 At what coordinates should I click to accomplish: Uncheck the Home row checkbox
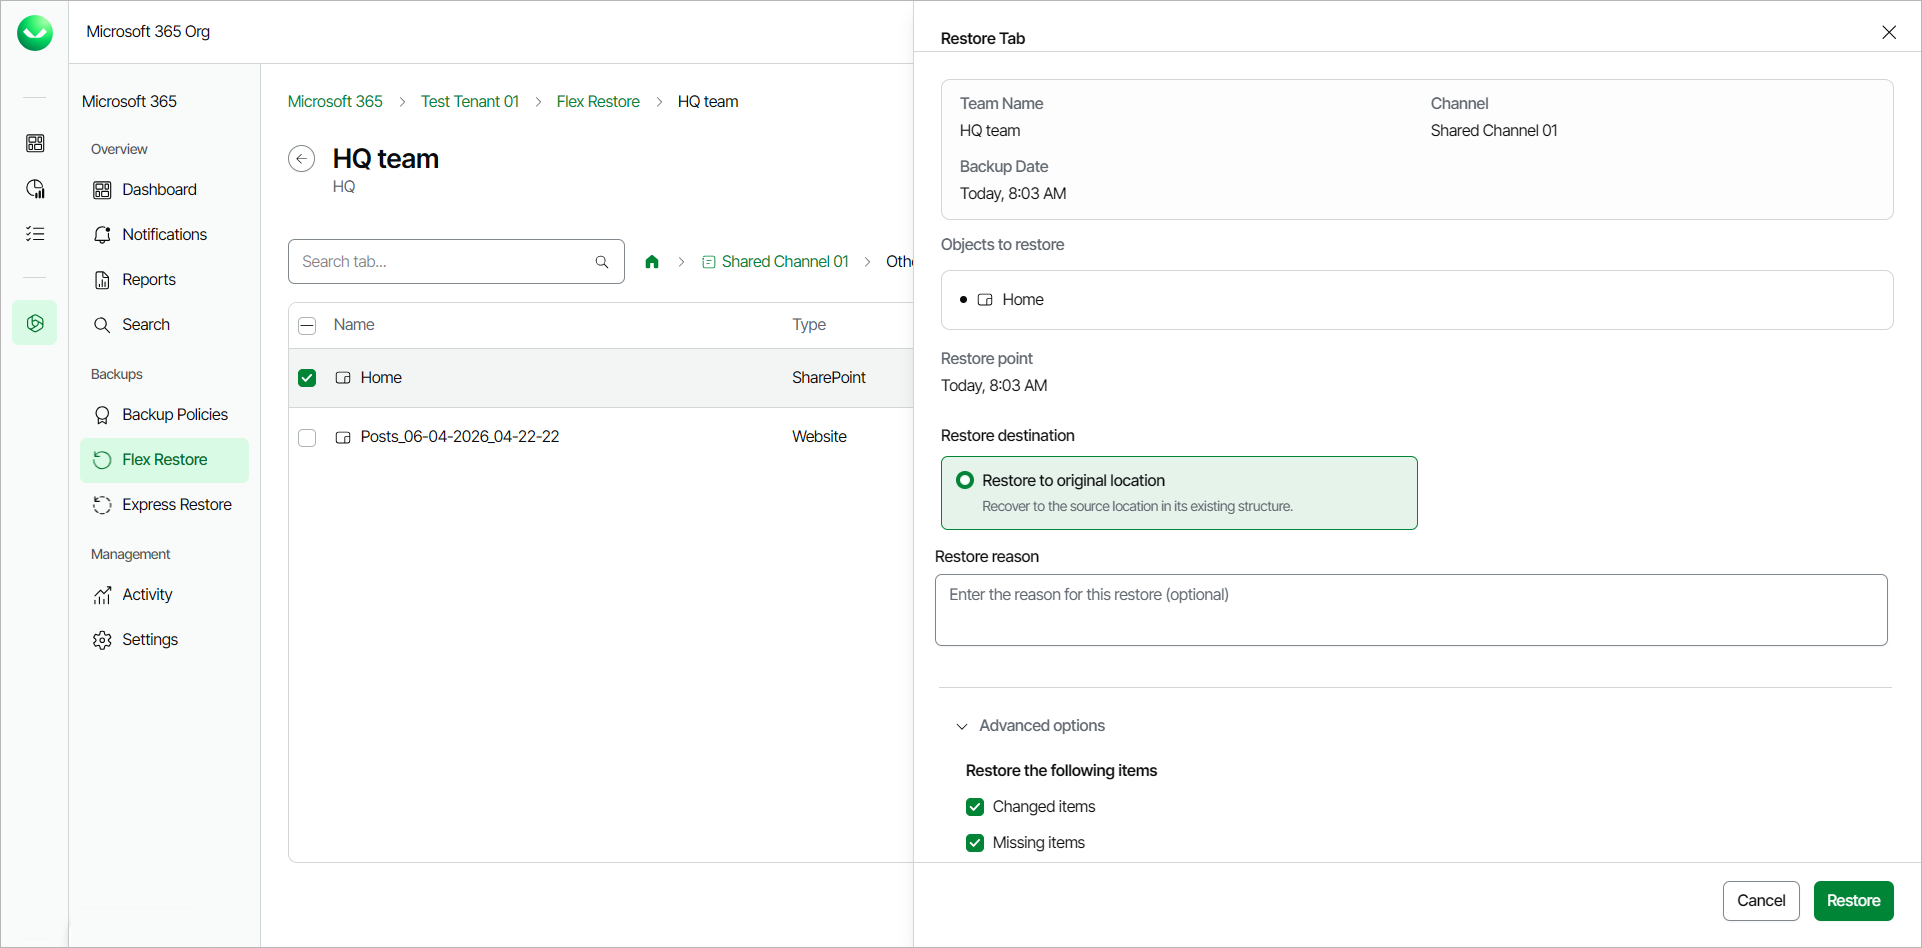[x=307, y=378]
